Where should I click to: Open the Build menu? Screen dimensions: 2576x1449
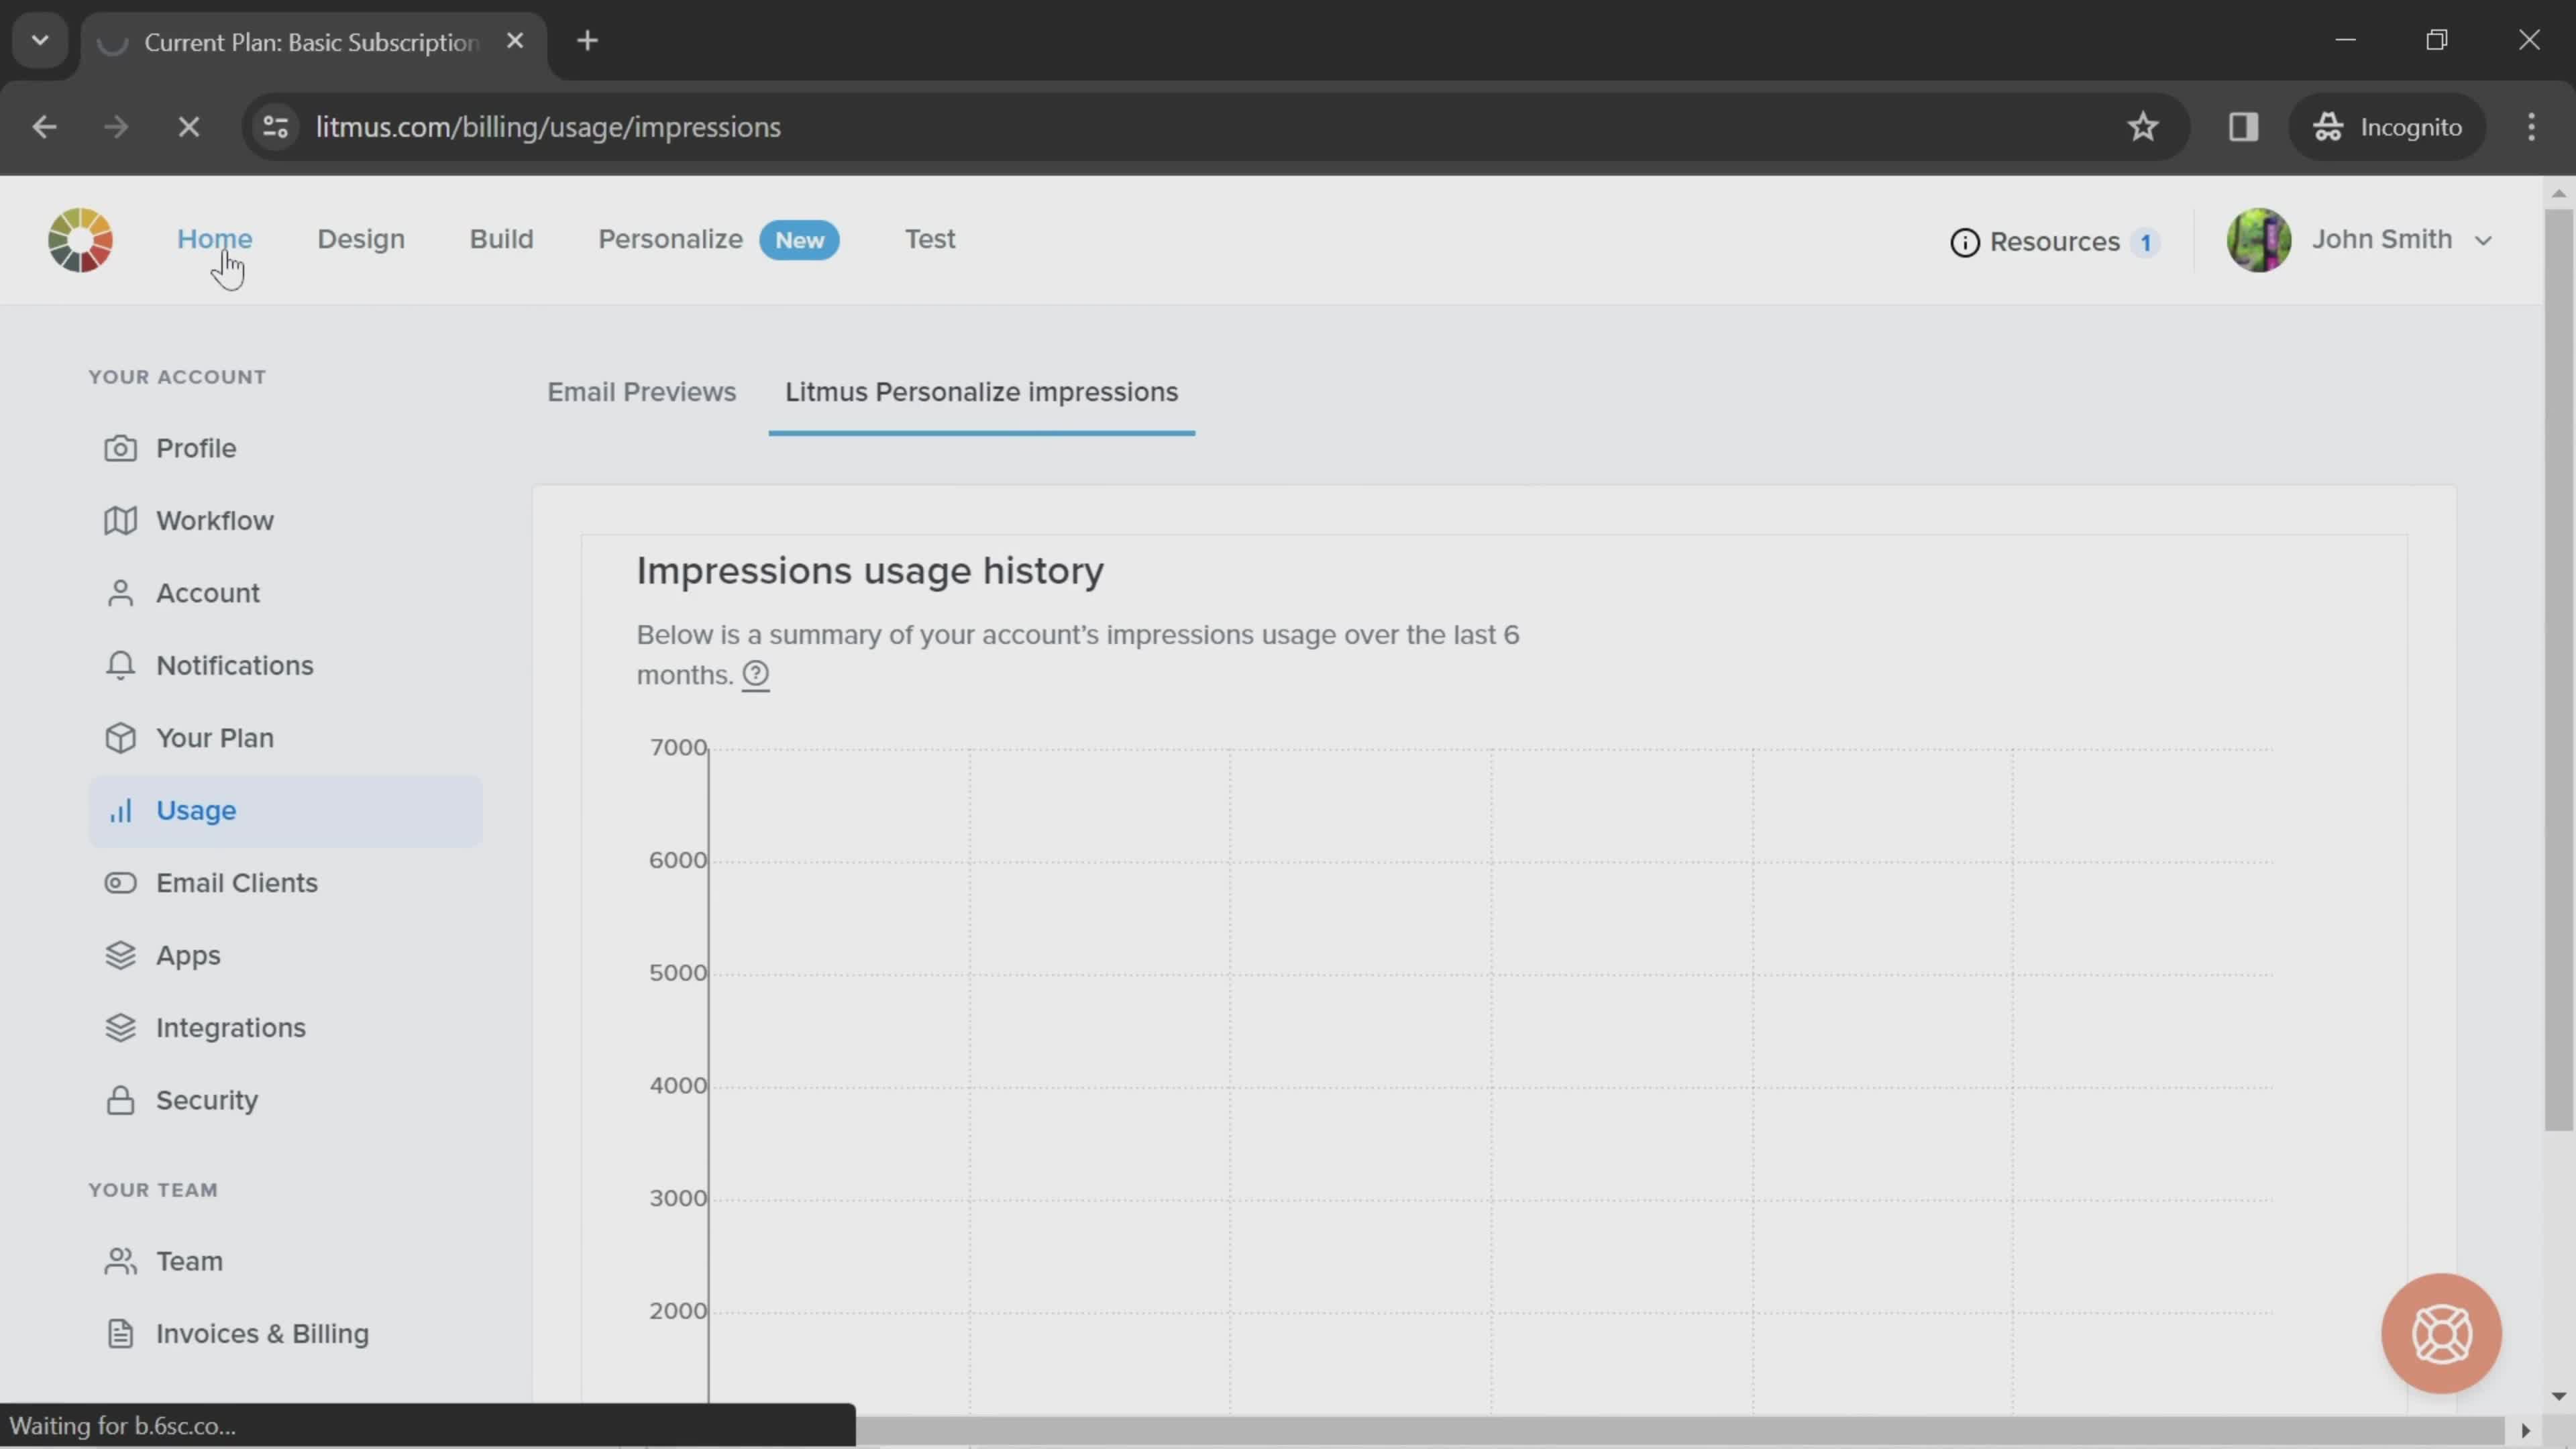501,239
